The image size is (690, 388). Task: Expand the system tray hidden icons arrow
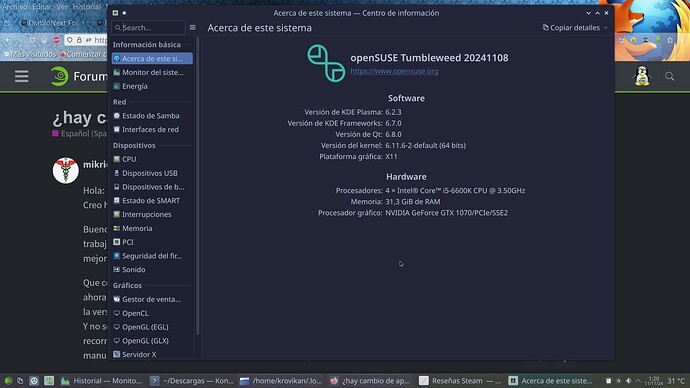638,381
